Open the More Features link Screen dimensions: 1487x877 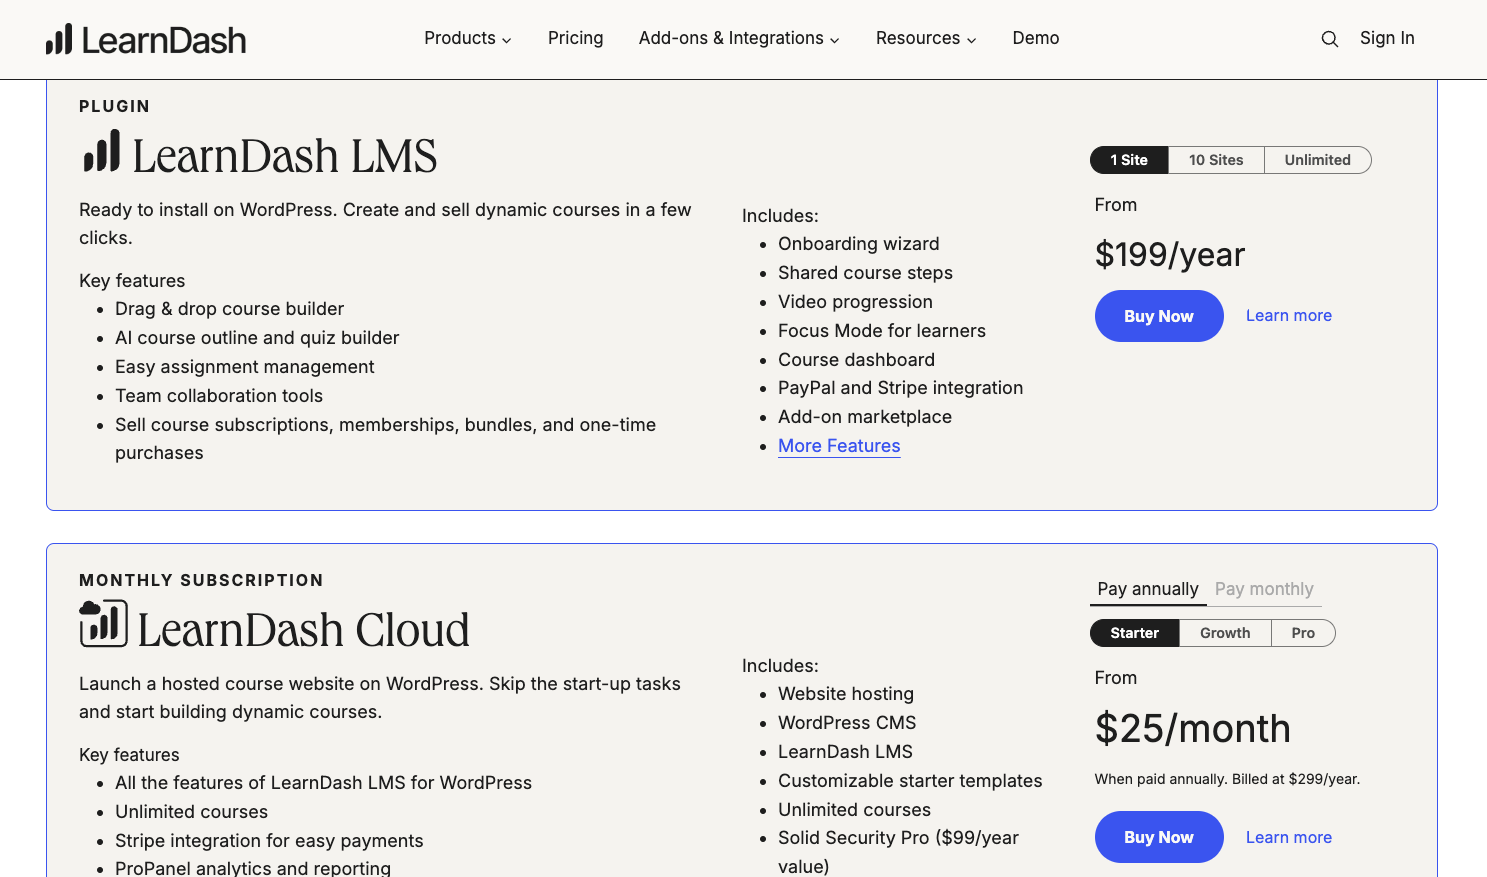(x=838, y=445)
